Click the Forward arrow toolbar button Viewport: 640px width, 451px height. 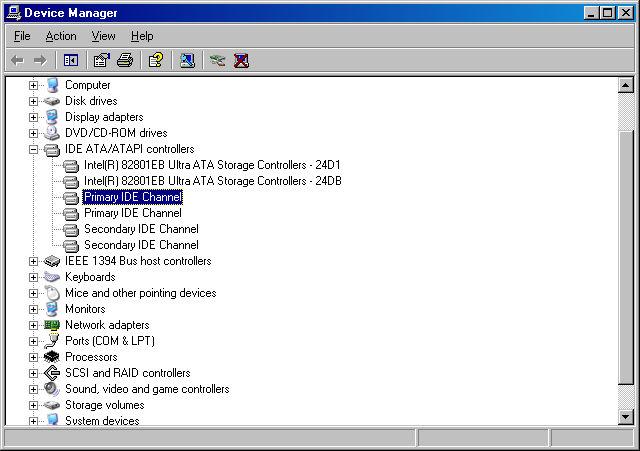(x=40, y=61)
